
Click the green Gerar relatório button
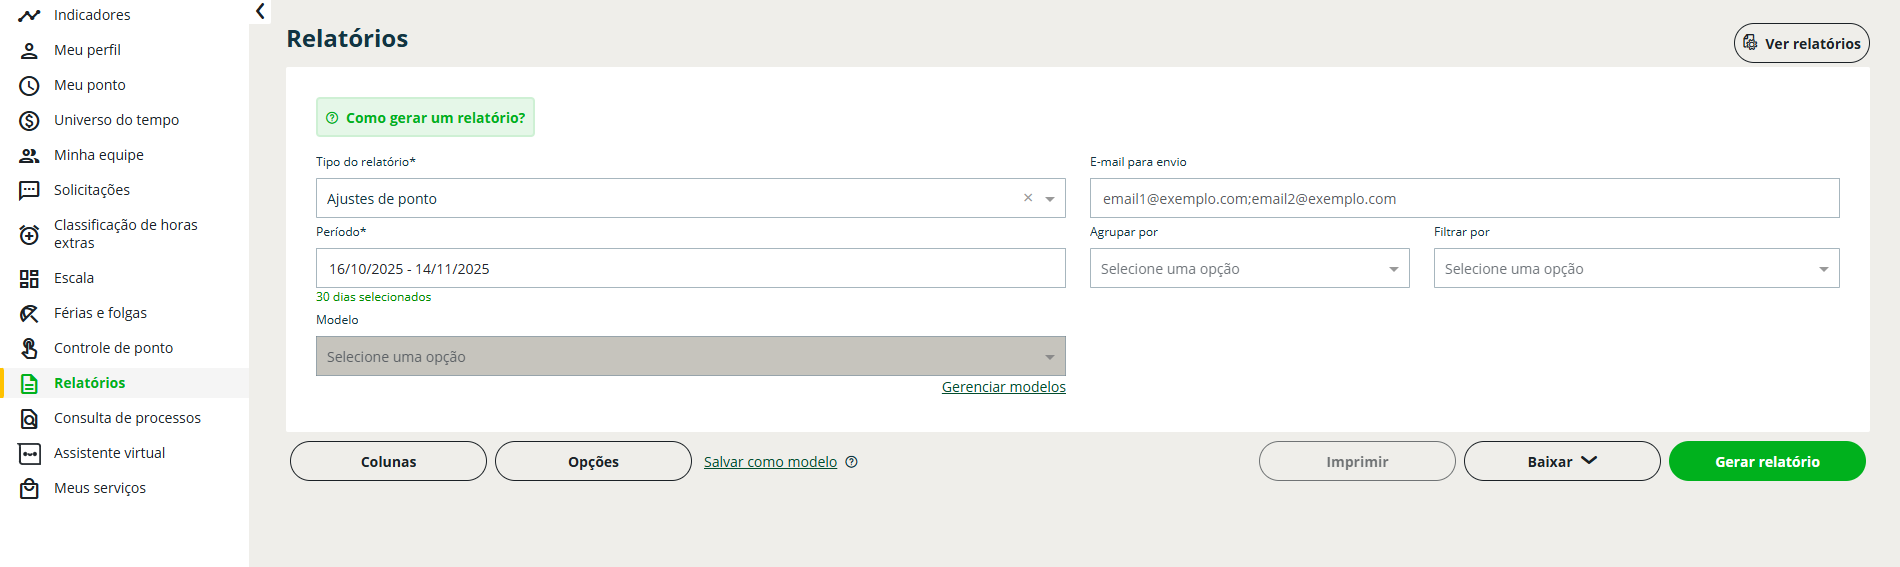(x=1767, y=461)
